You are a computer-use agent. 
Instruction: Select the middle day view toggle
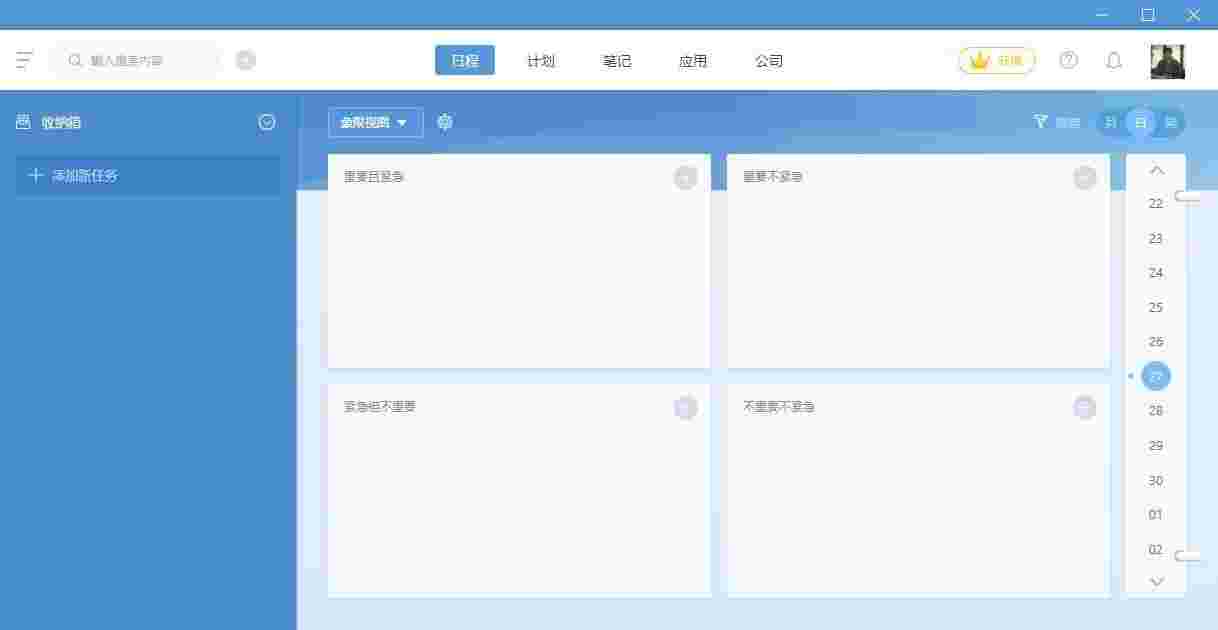coord(1141,122)
